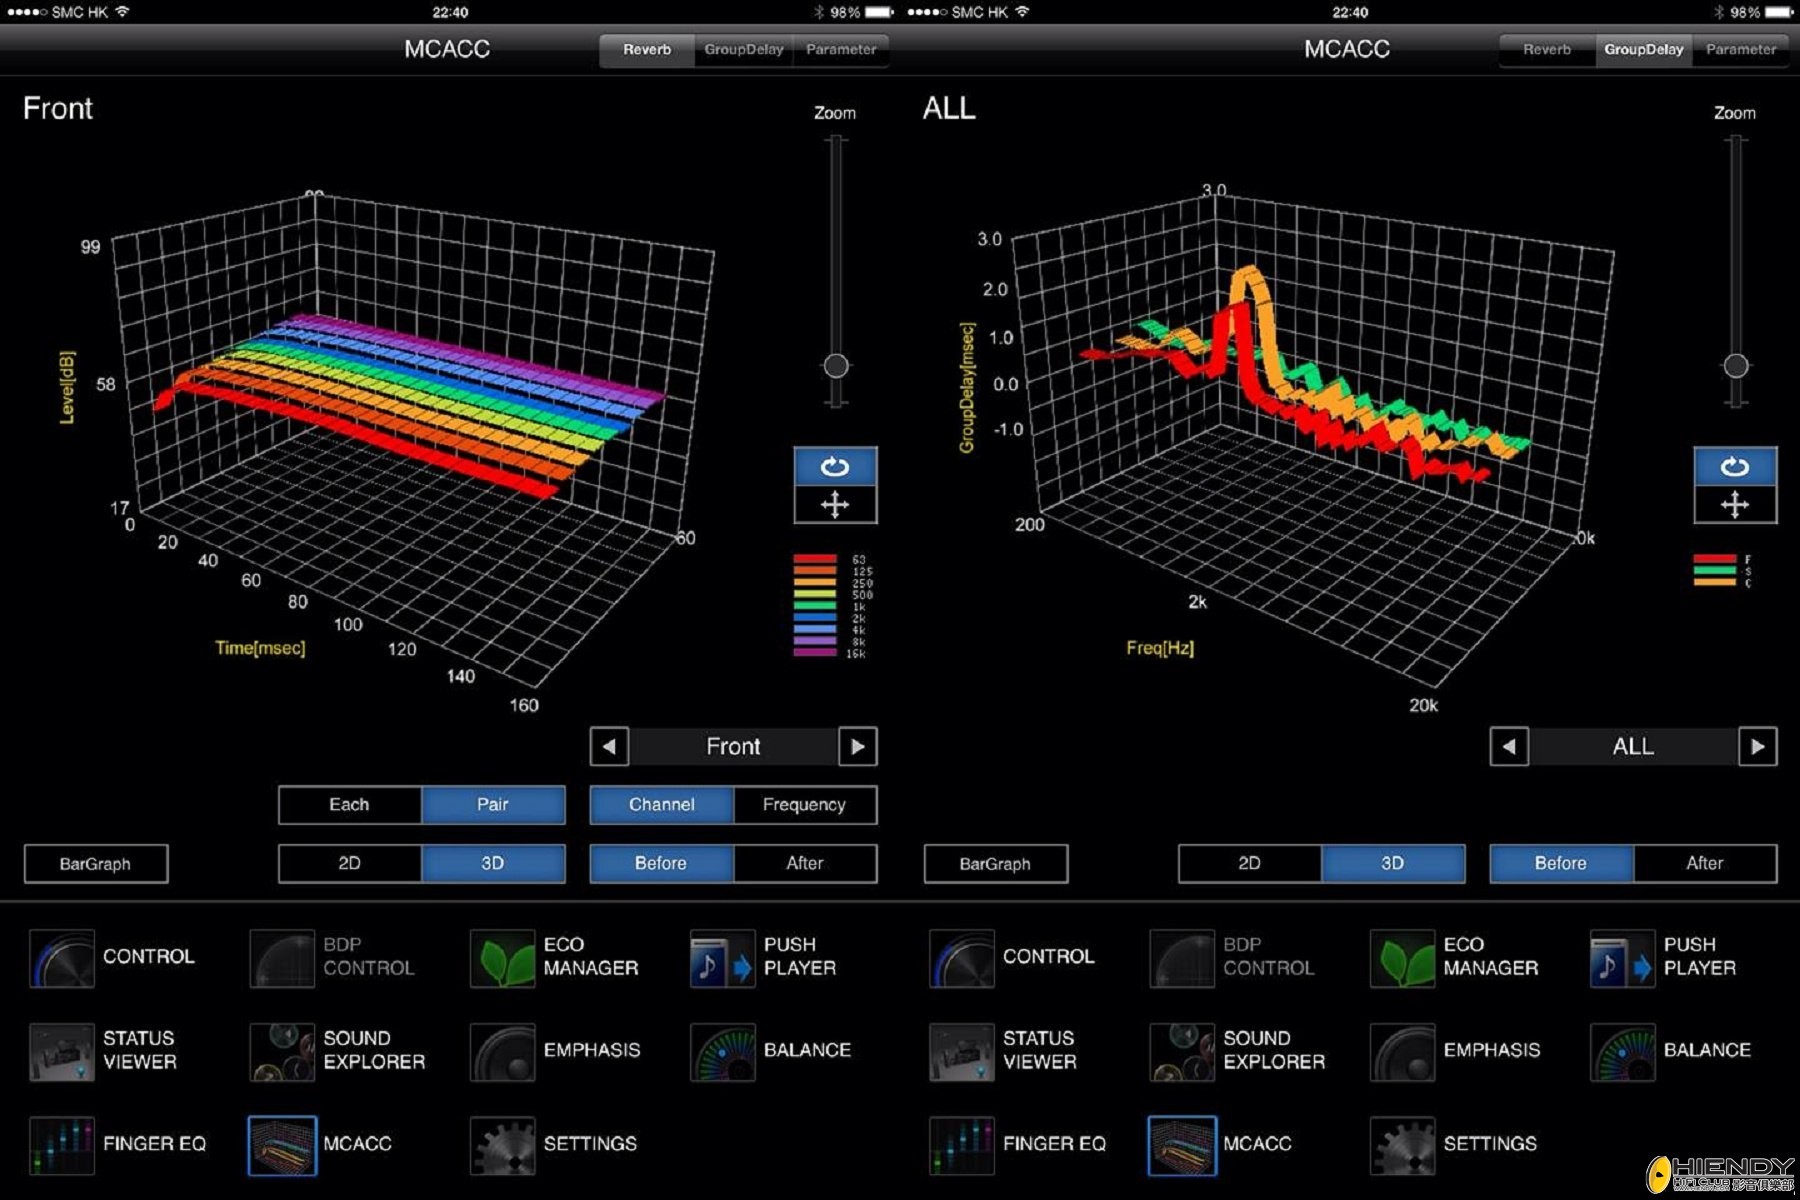
Task: Show the After result for ALL graph
Action: (x=1704, y=863)
